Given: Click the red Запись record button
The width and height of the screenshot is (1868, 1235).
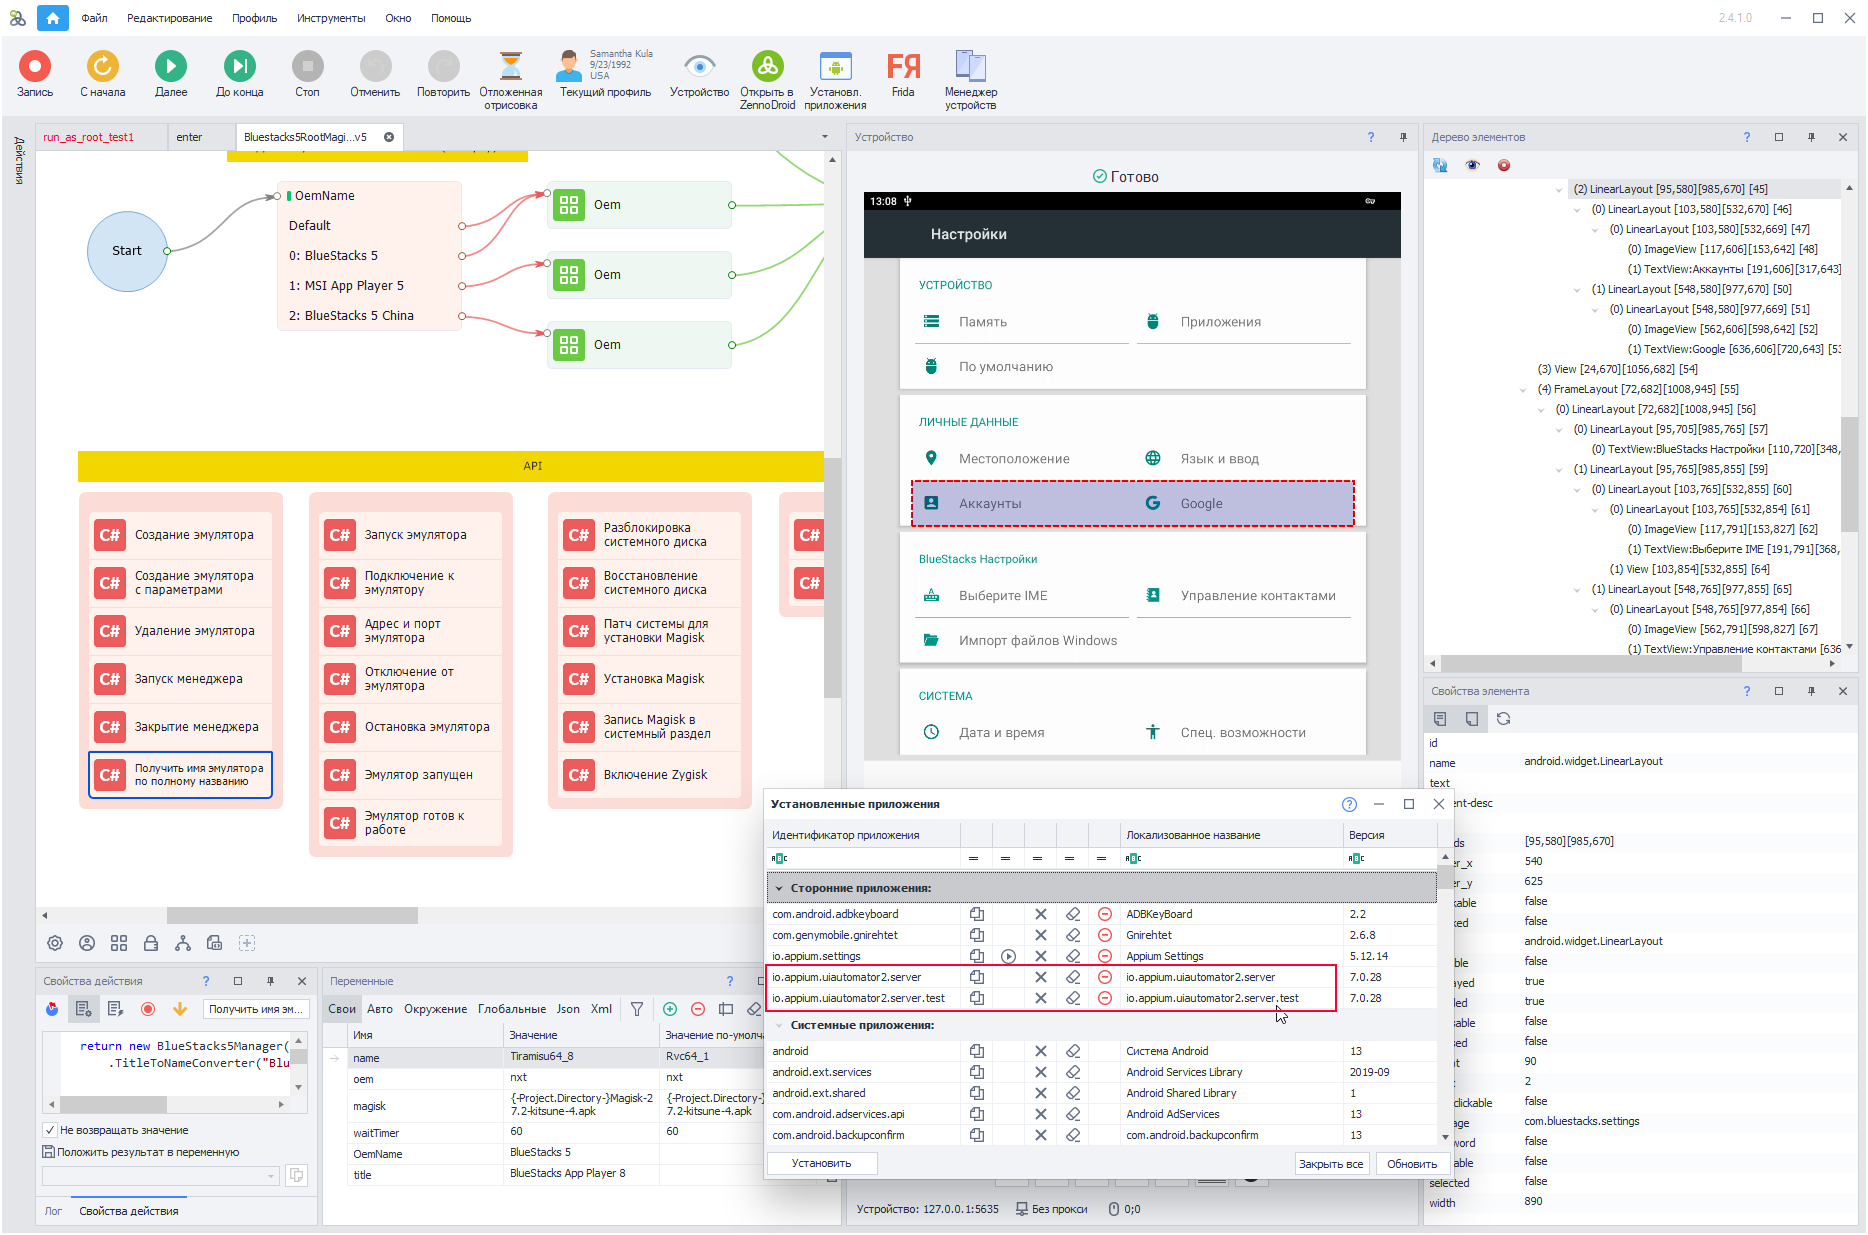Looking at the screenshot, I should pyautogui.click(x=35, y=67).
